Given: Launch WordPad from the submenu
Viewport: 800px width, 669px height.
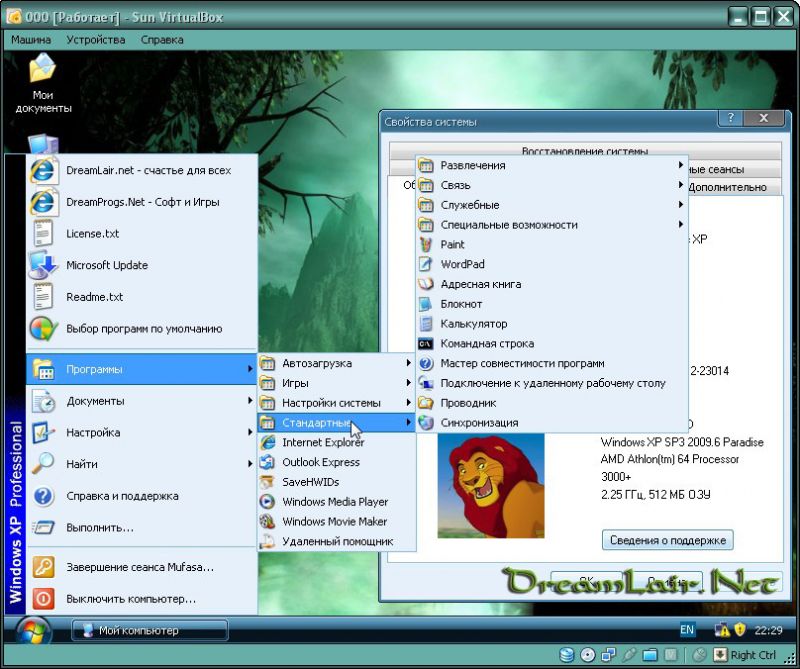Looking at the screenshot, I should (462, 264).
